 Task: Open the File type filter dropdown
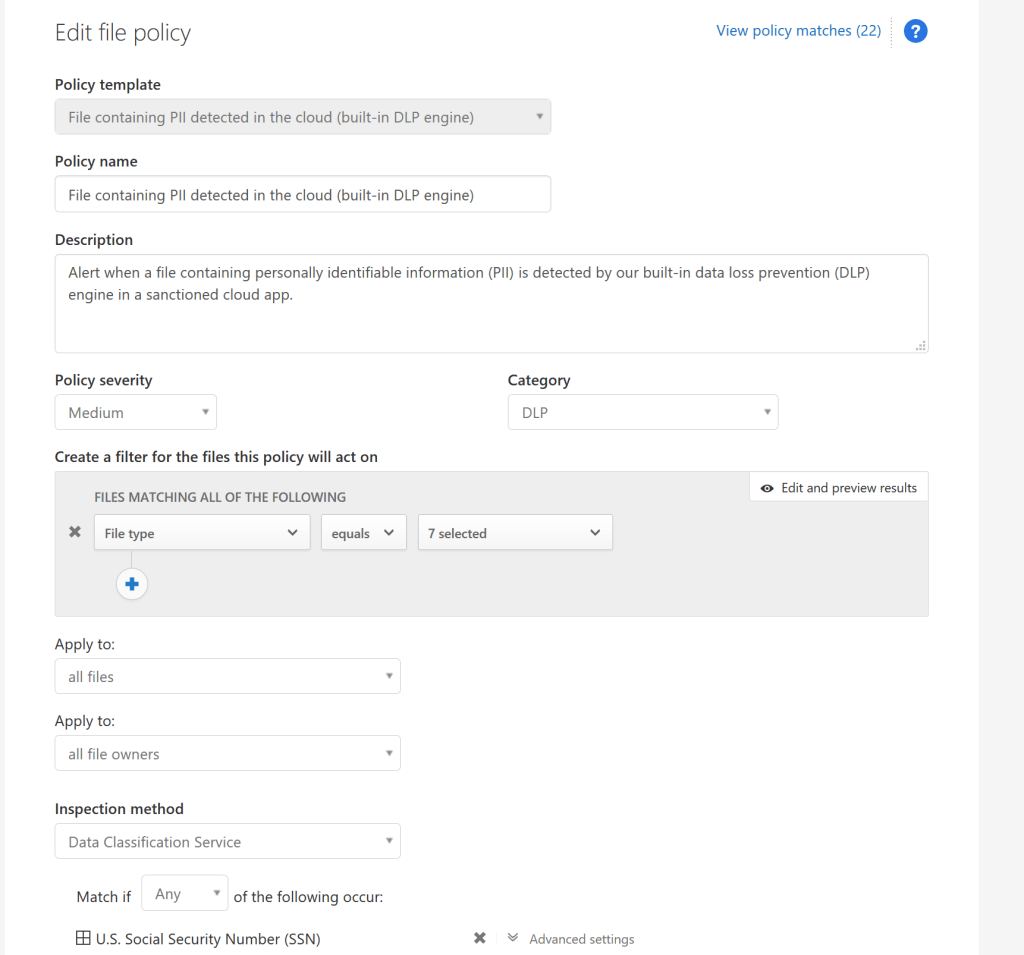tap(202, 533)
